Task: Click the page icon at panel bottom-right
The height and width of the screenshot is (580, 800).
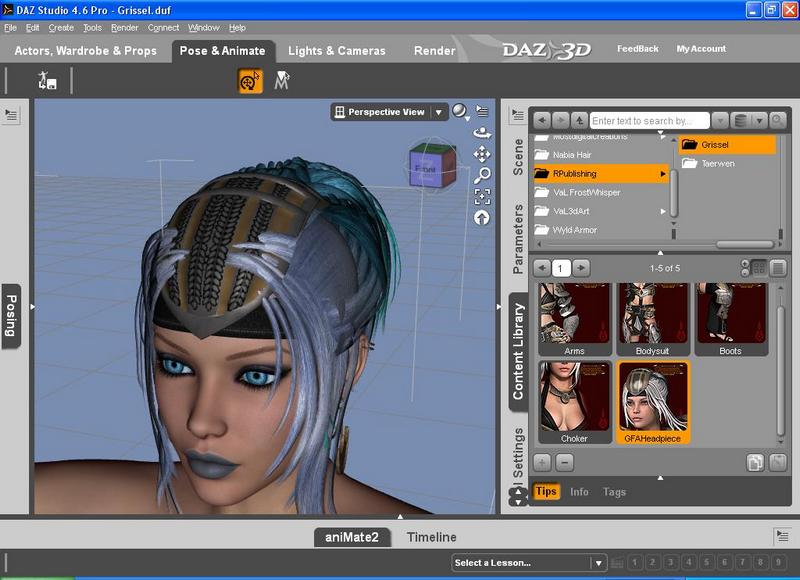Action: click(778, 463)
